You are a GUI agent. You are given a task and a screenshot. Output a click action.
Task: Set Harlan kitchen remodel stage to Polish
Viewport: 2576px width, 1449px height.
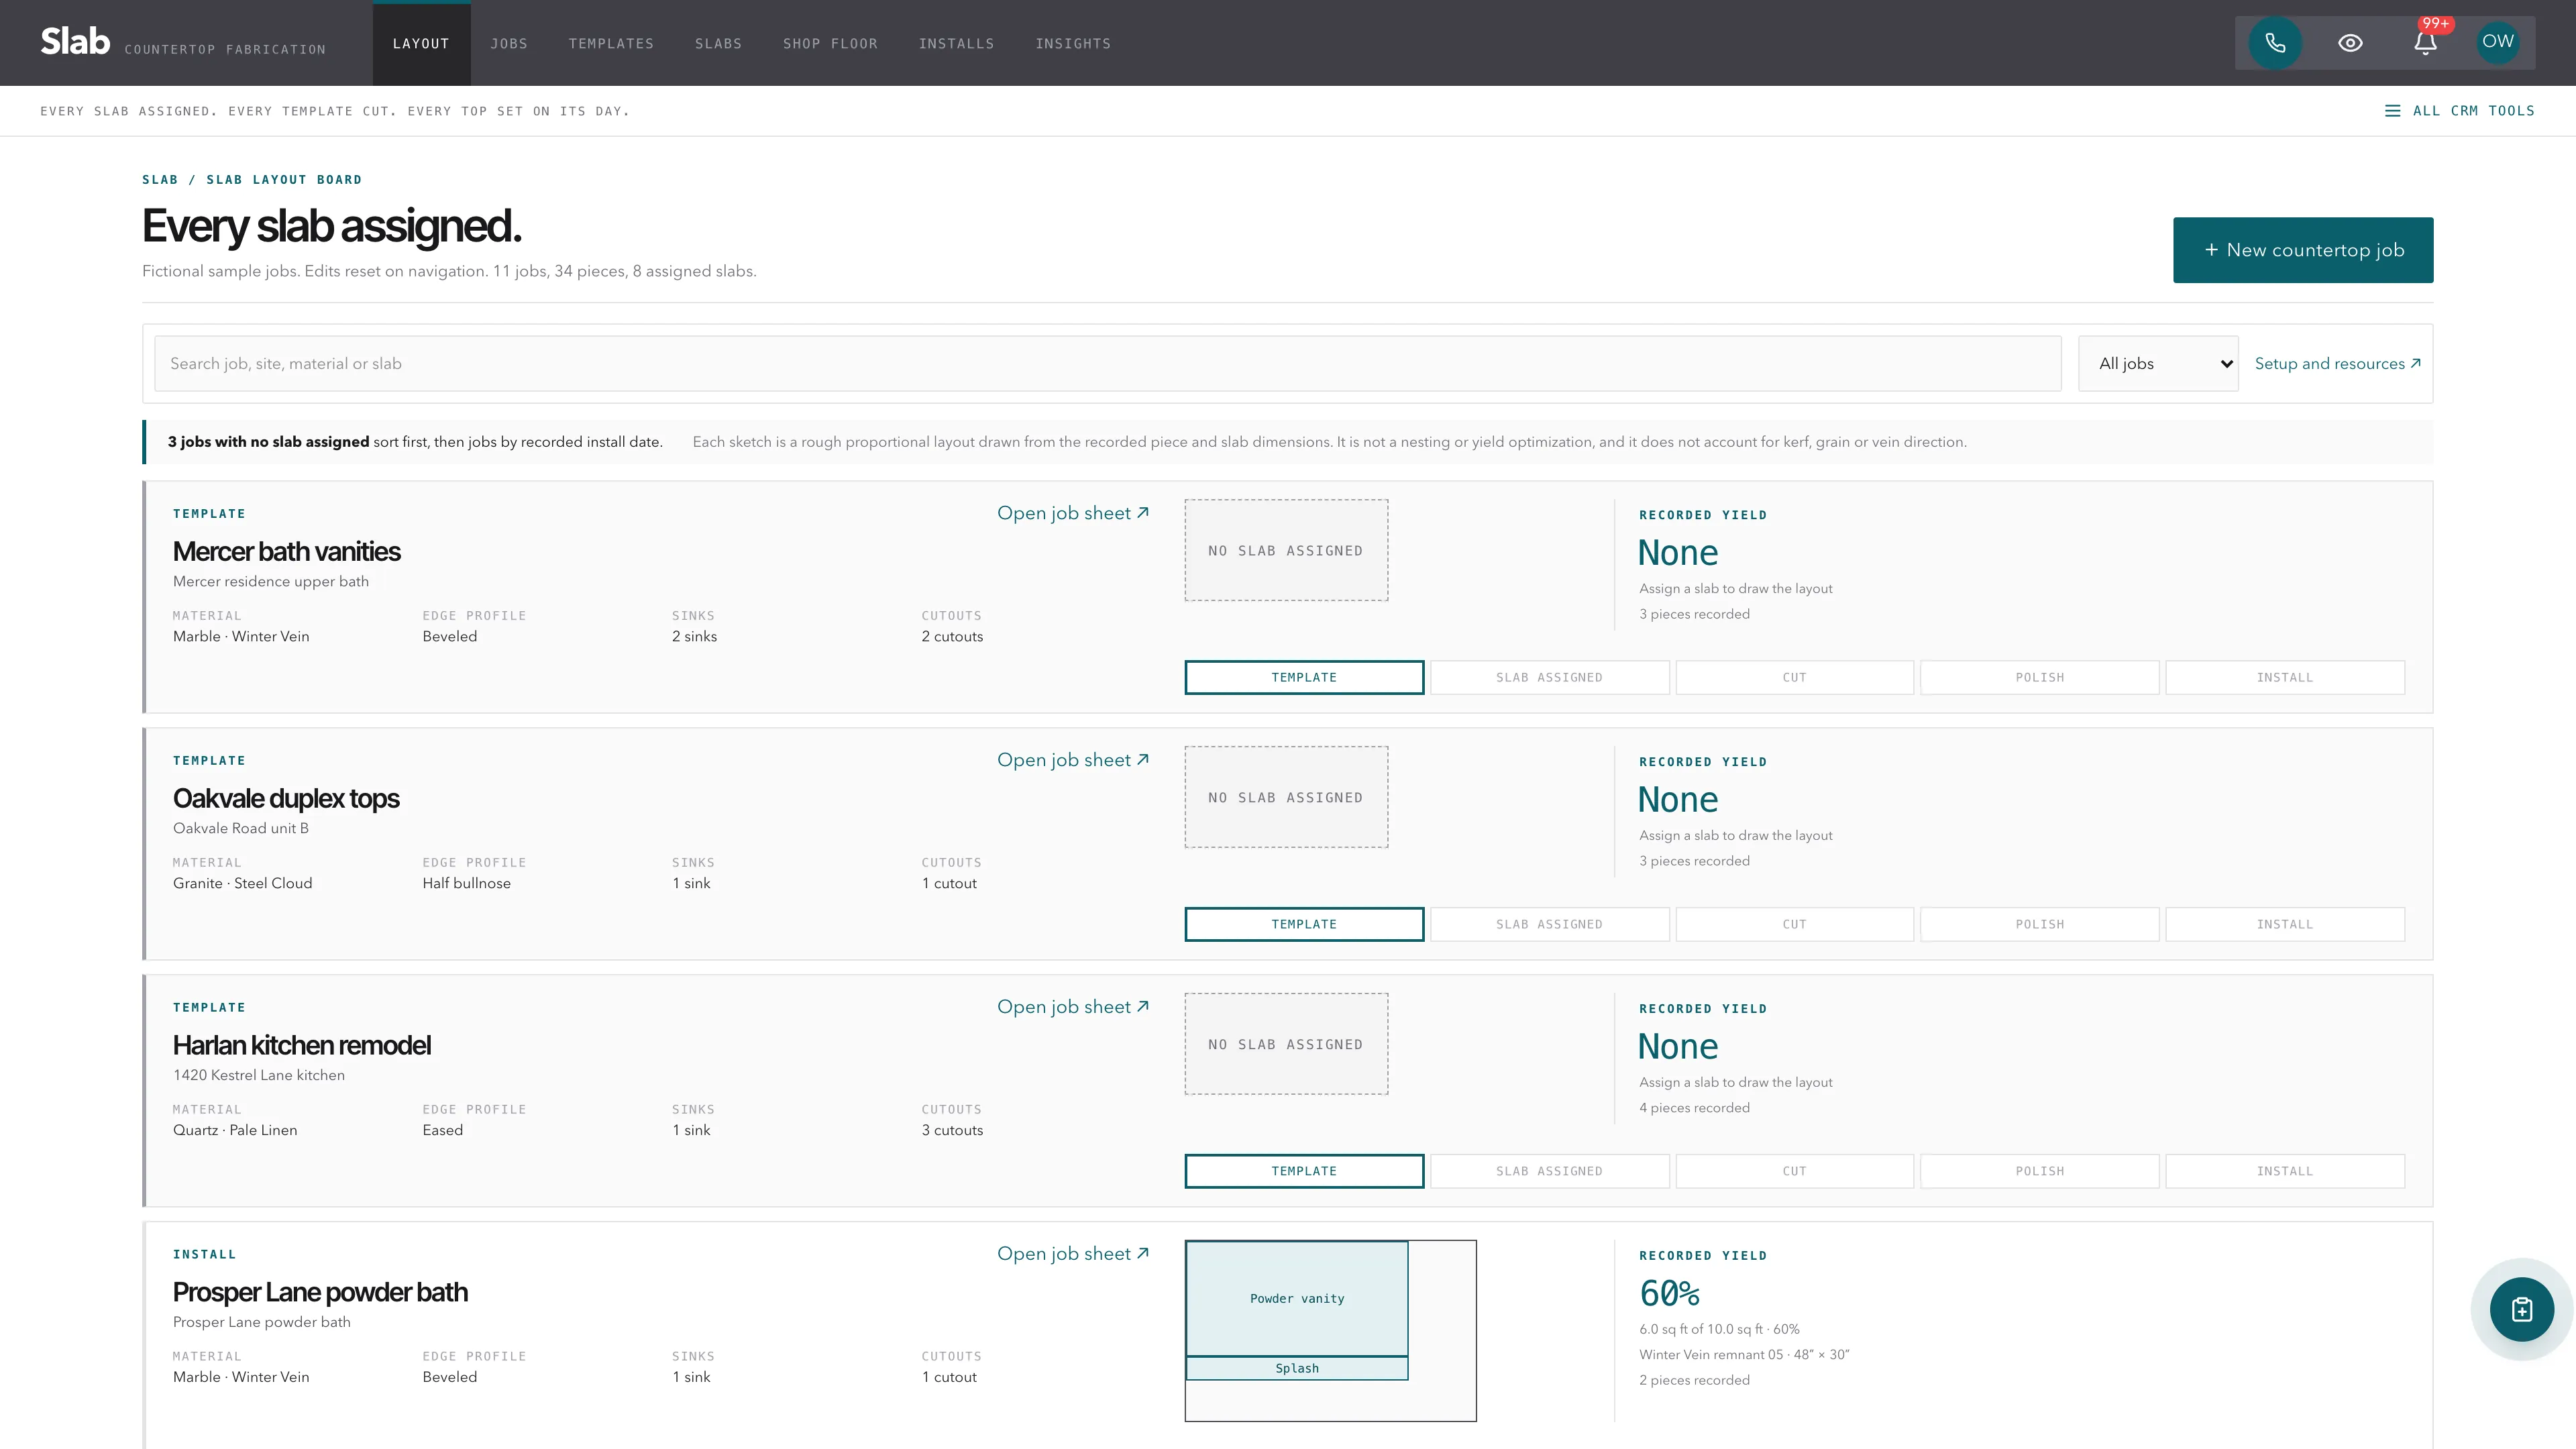coord(2039,1171)
